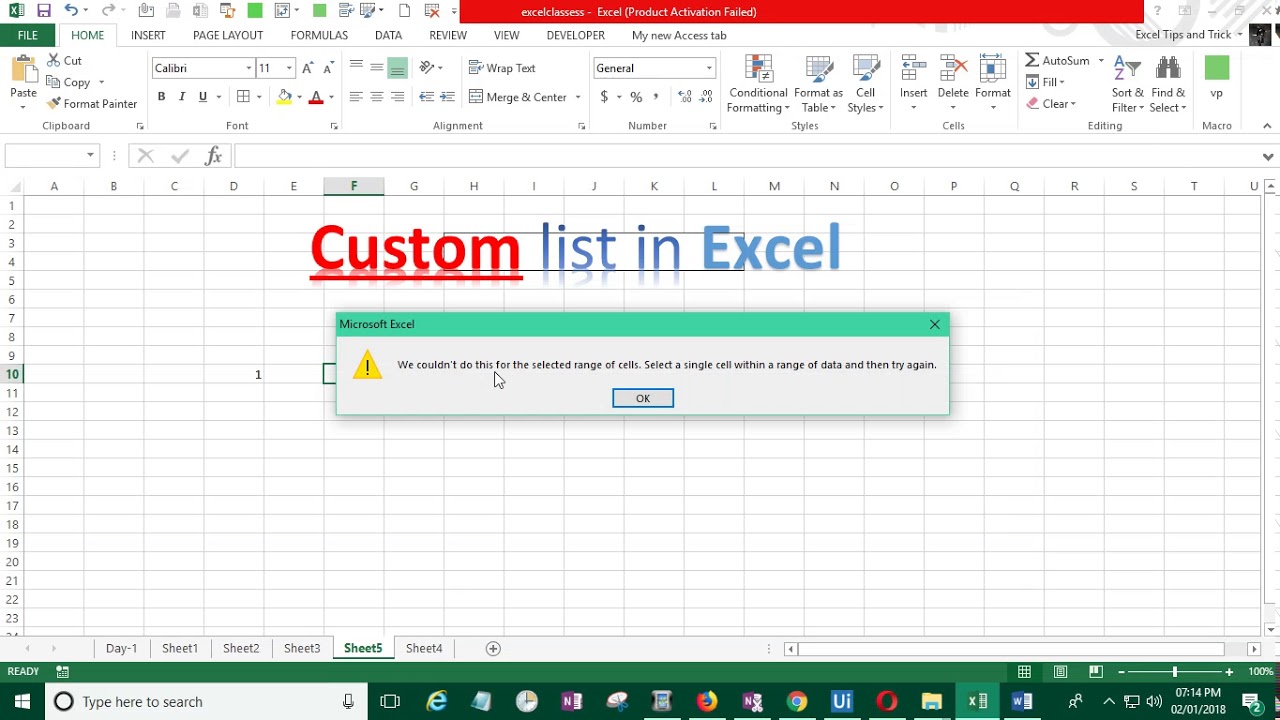Open Google Chrome from the taskbar
This screenshot has width=1280, height=720.
click(x=797, y=702)
